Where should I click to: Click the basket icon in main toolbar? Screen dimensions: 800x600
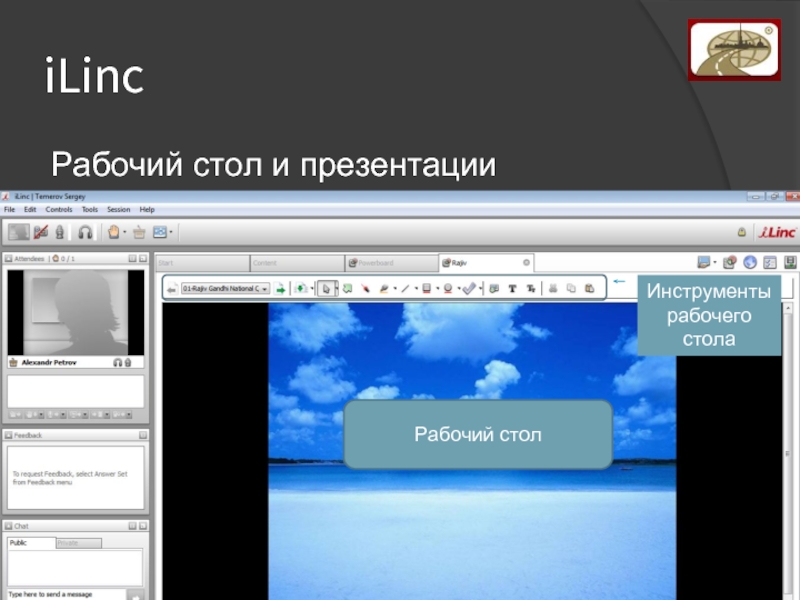[x=139, y=233]
